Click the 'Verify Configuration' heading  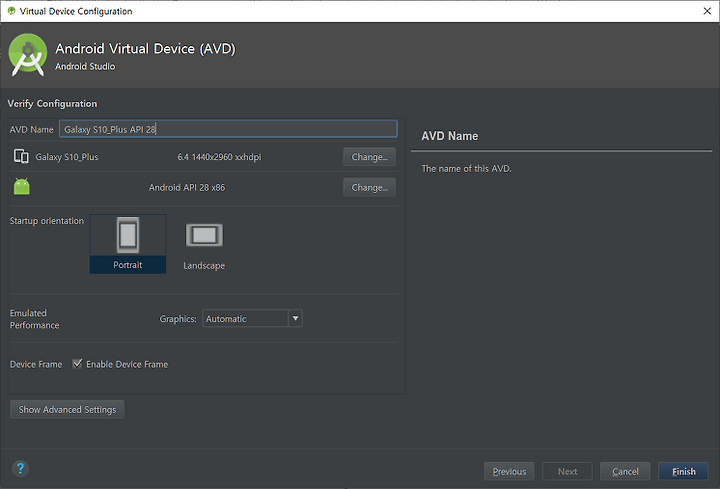pyautogui.click(x=52, y=104)
